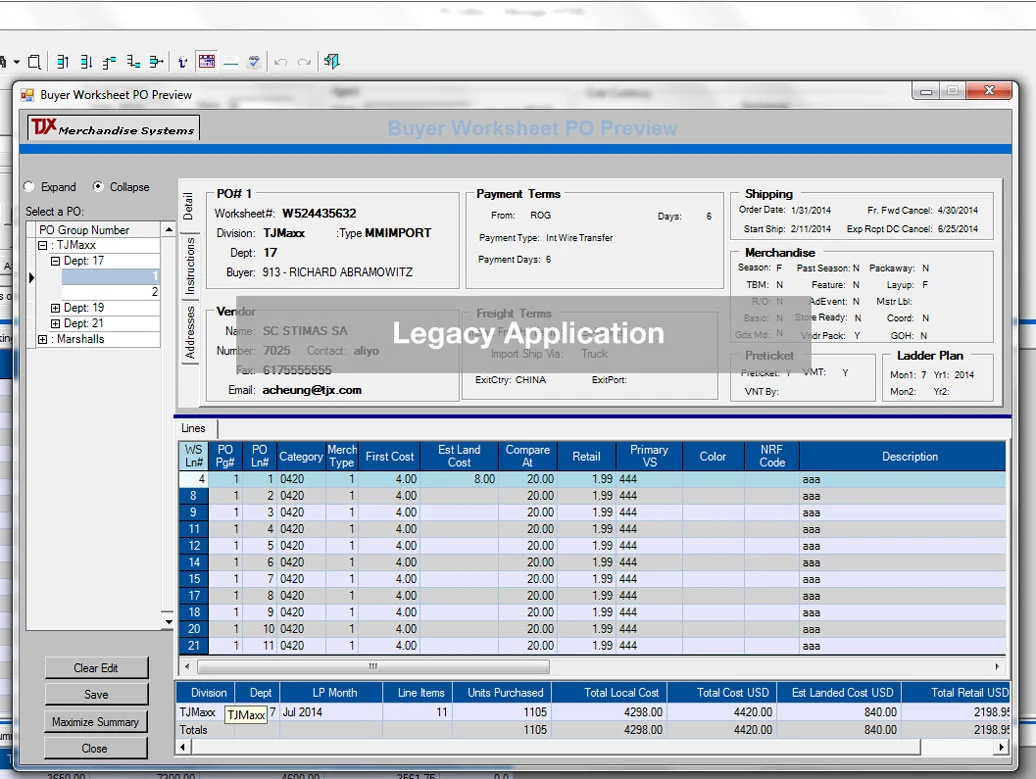Toggle the form view toolbar icon
Screen dimensions: 1036x779
pos(207,61)
